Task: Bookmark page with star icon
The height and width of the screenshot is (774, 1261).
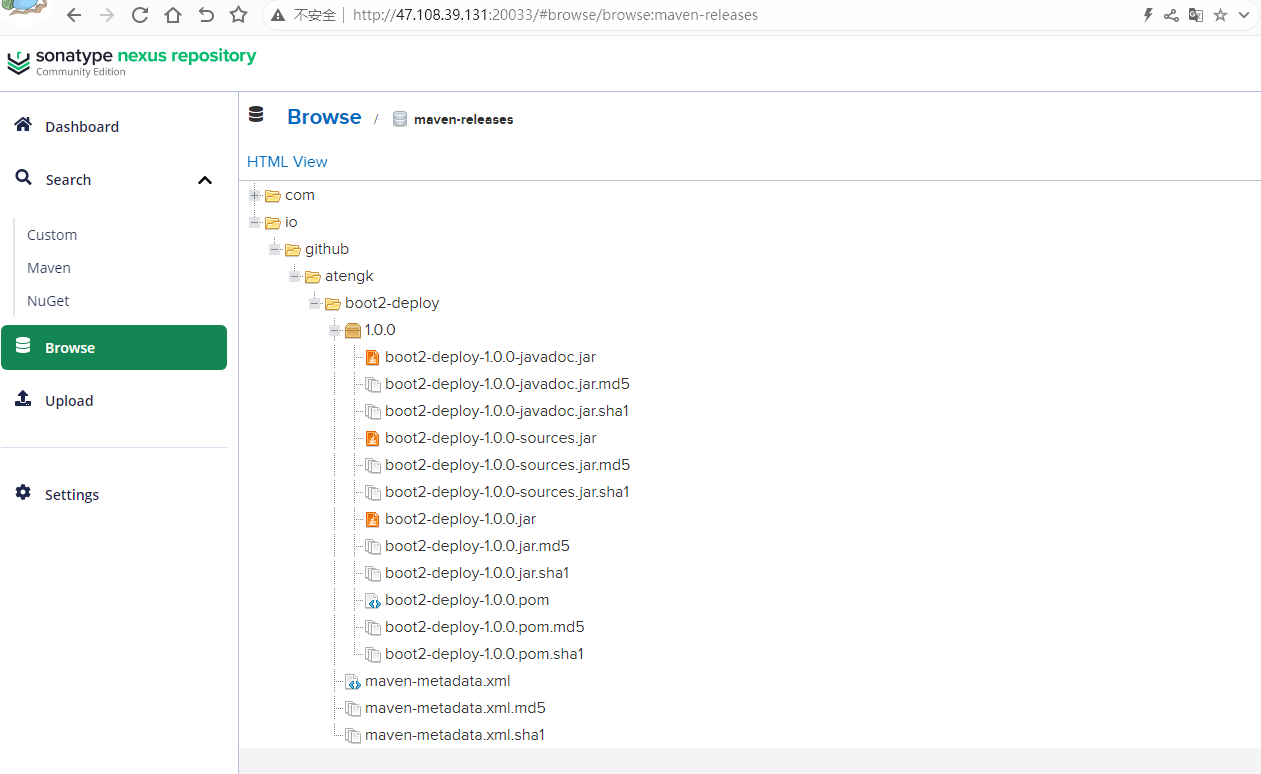Action: (x=238, y=15)
